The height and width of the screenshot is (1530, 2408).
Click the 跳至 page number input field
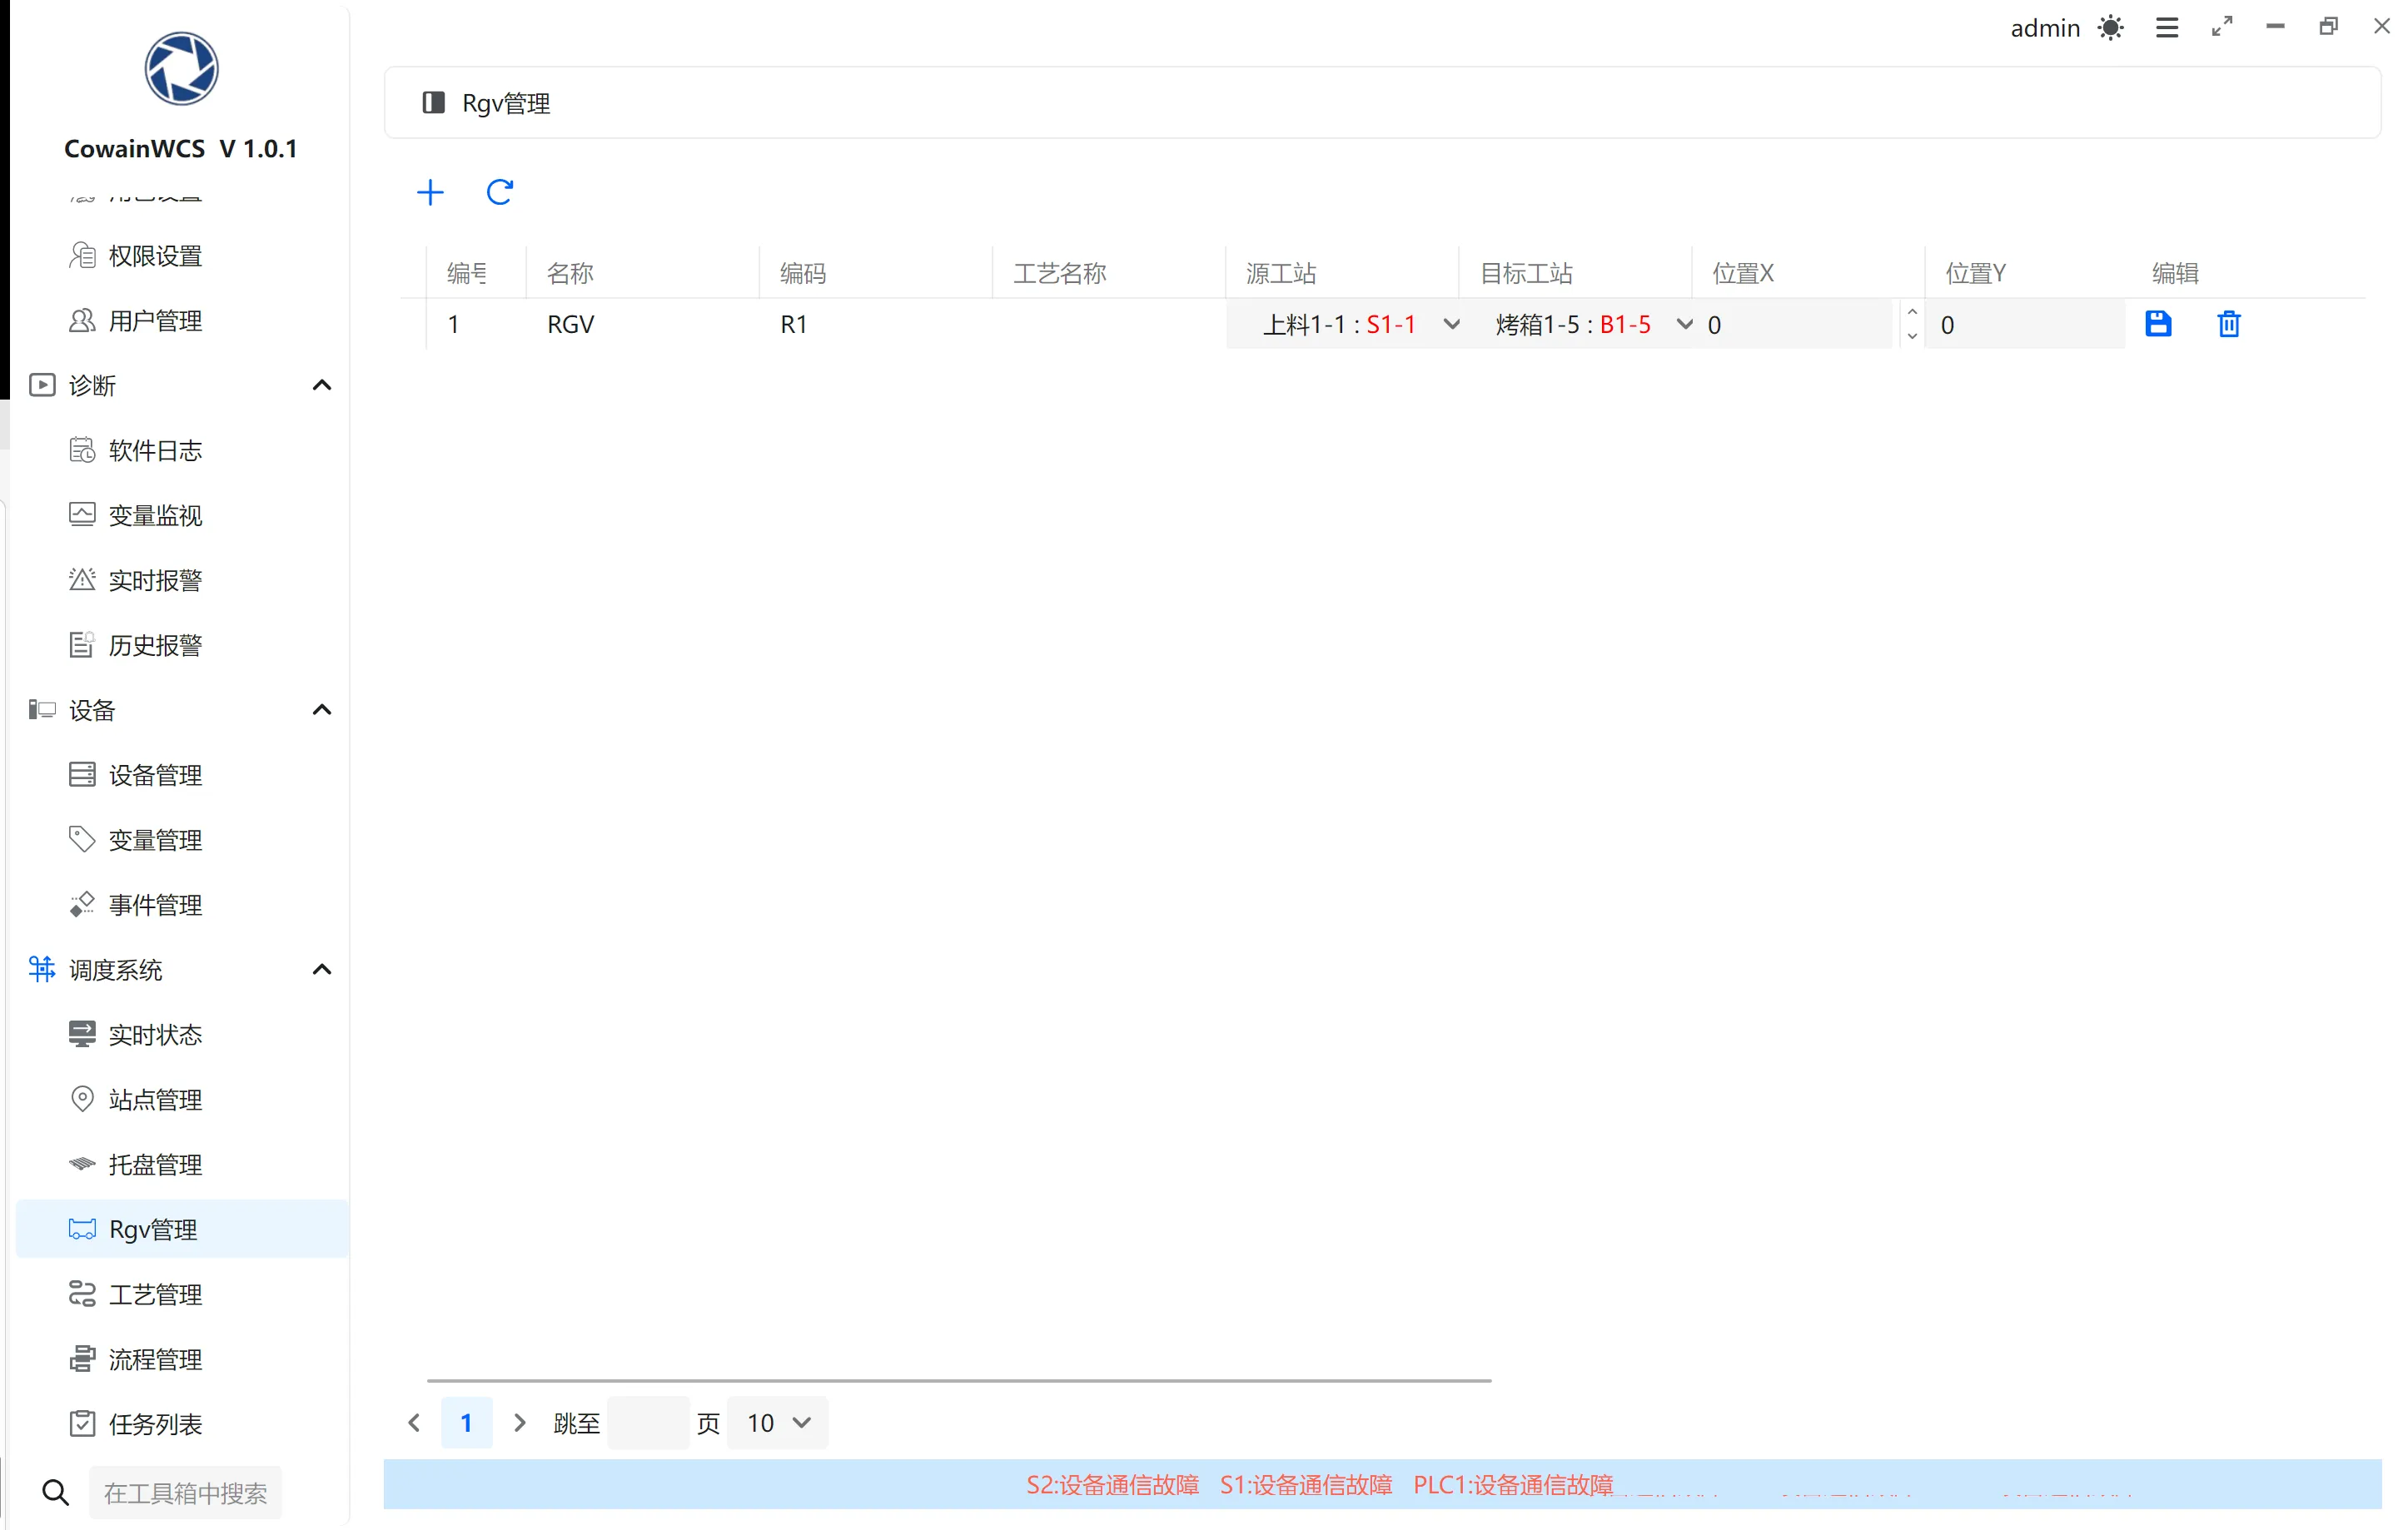pos(647,1422)
